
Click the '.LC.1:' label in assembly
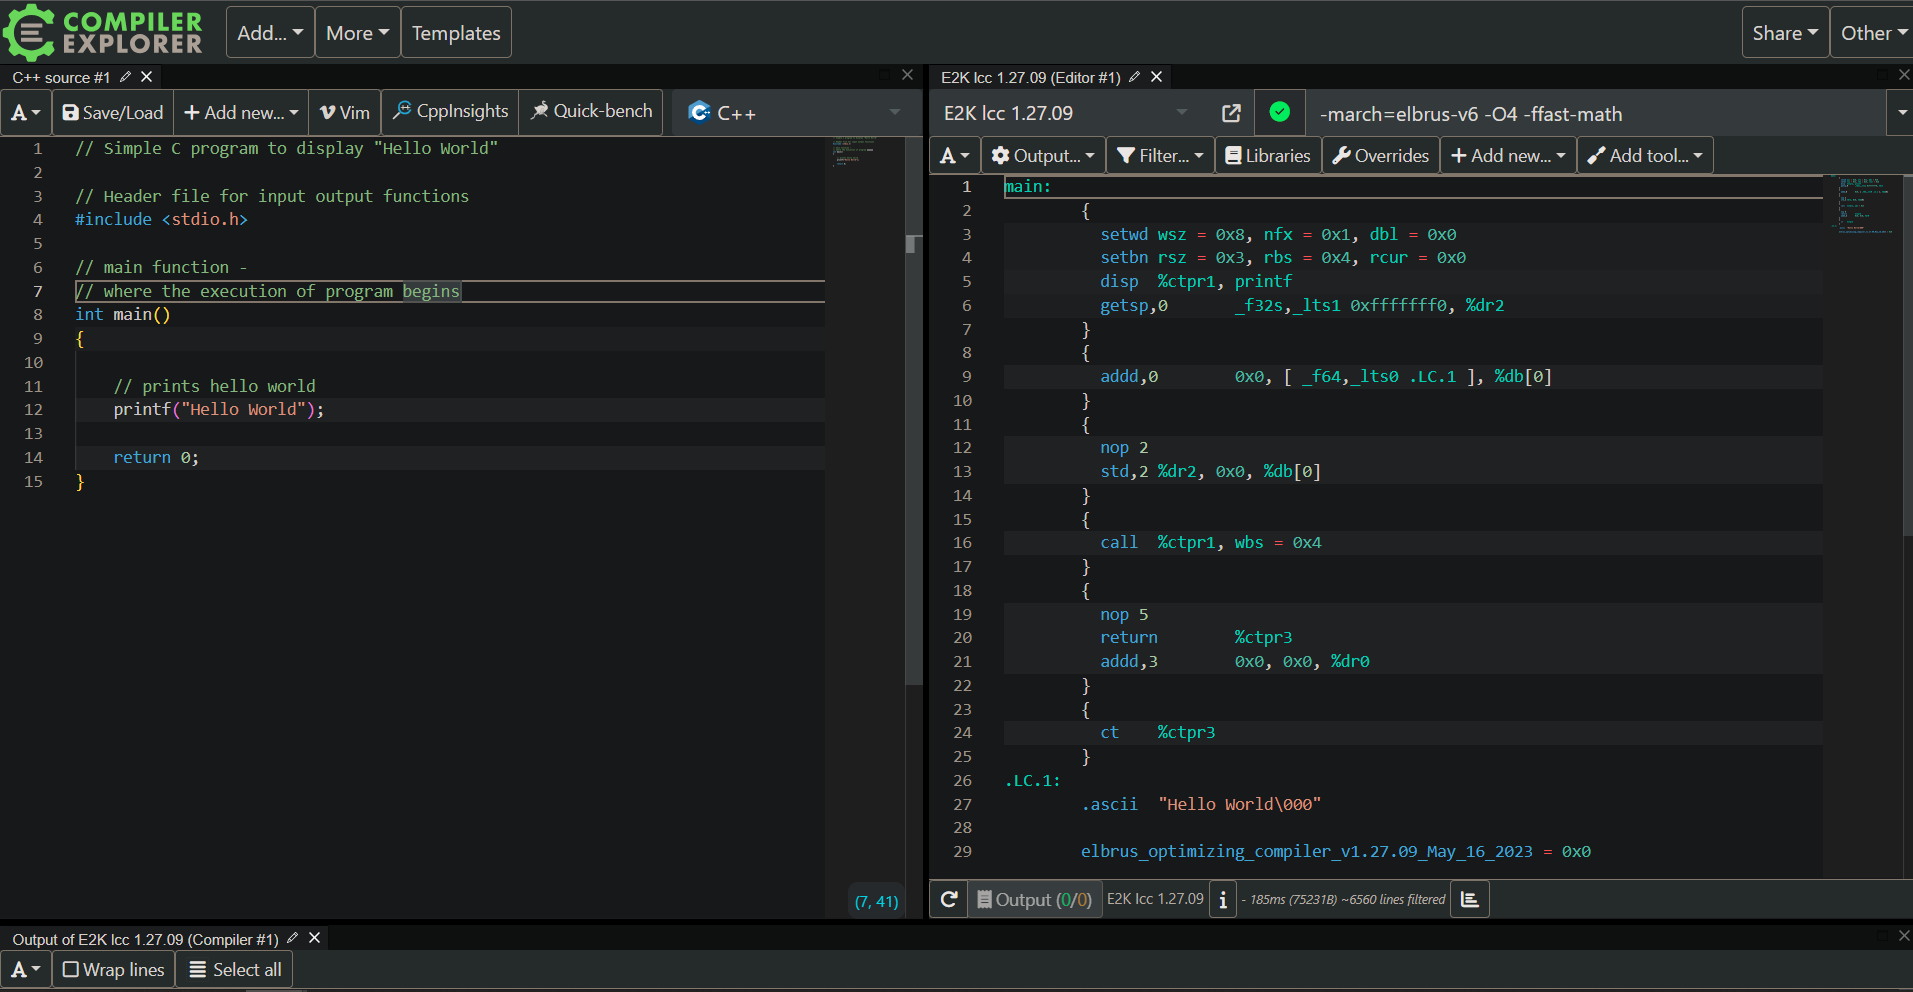[1032, 780]
